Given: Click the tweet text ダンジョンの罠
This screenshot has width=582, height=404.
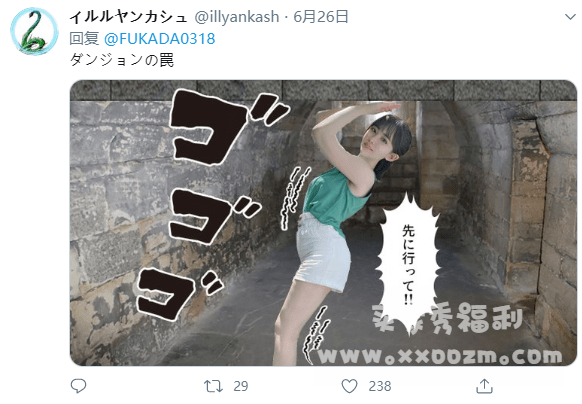Looking at the screenshot, I should tap(122, 60).
